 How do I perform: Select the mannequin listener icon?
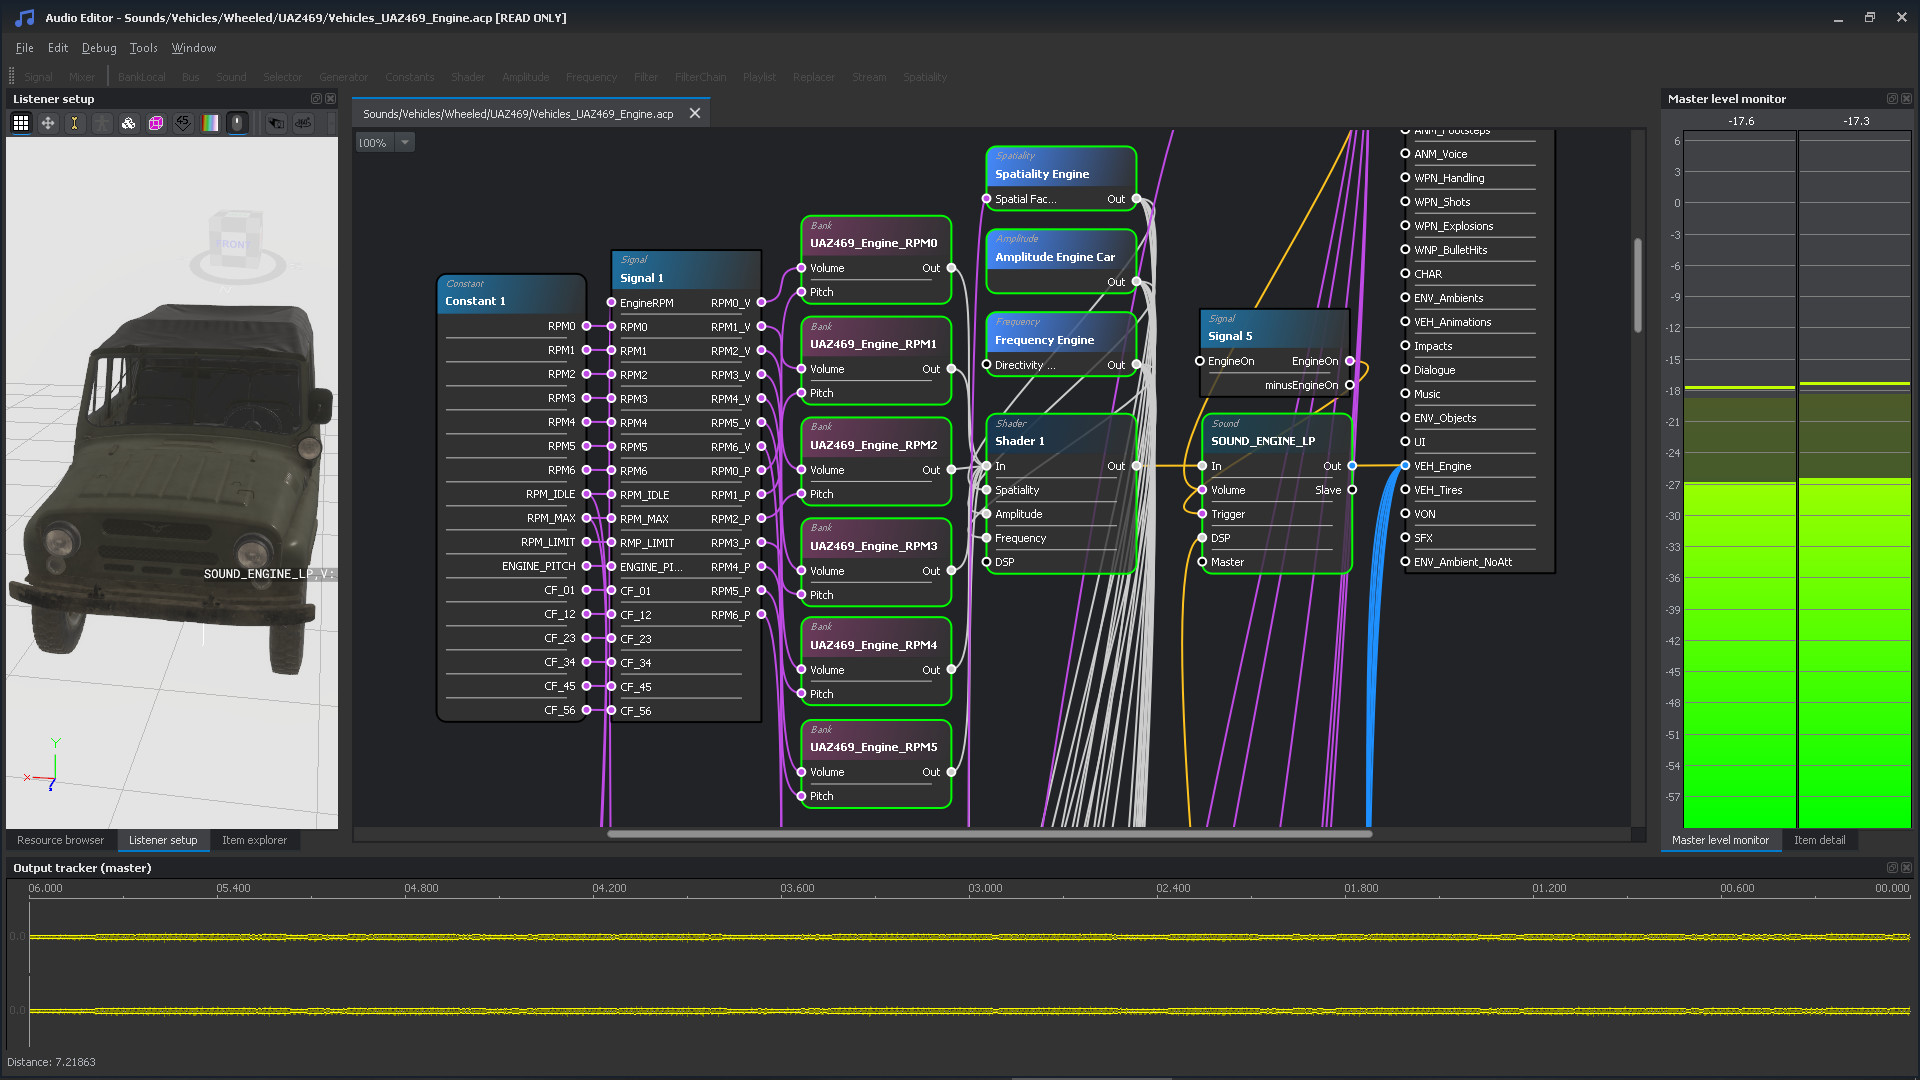[x=102, y=123]
